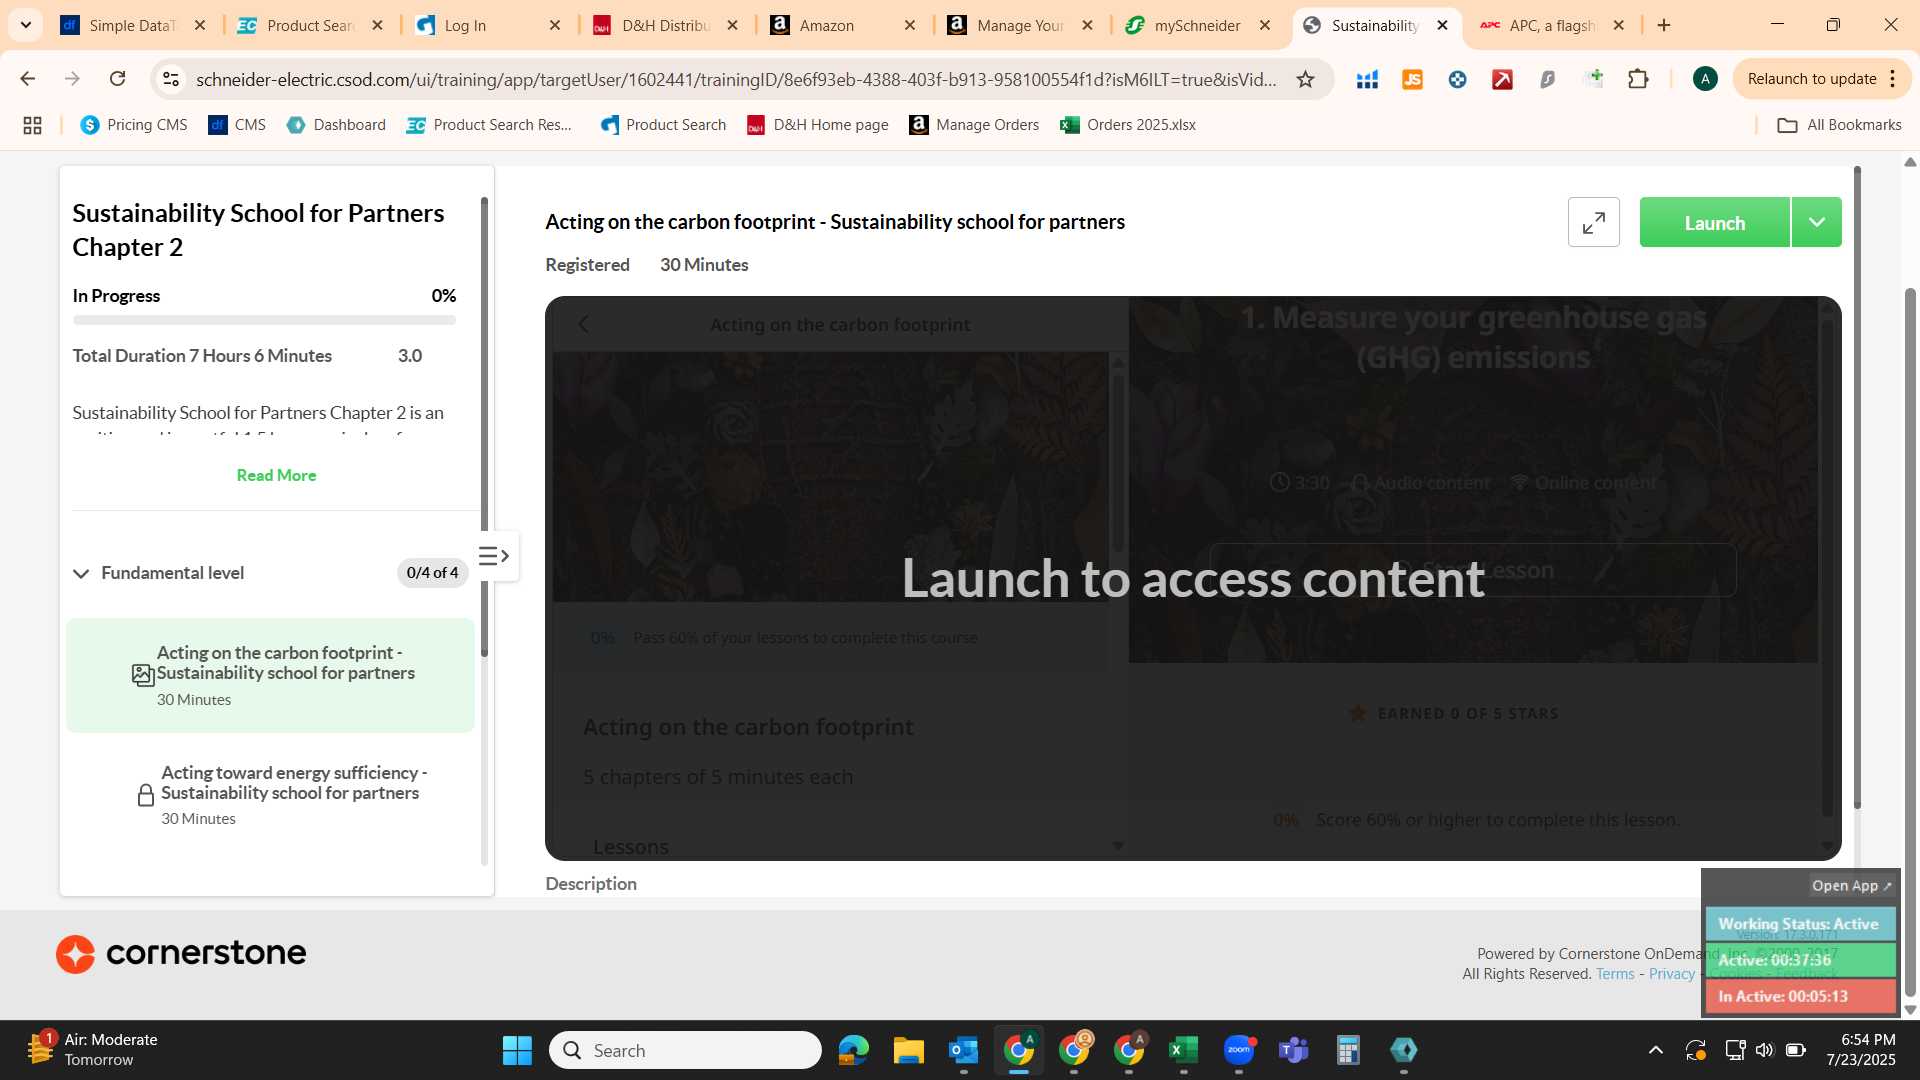Select Acting on the carbon footprint item

click(x=270, y=675)
